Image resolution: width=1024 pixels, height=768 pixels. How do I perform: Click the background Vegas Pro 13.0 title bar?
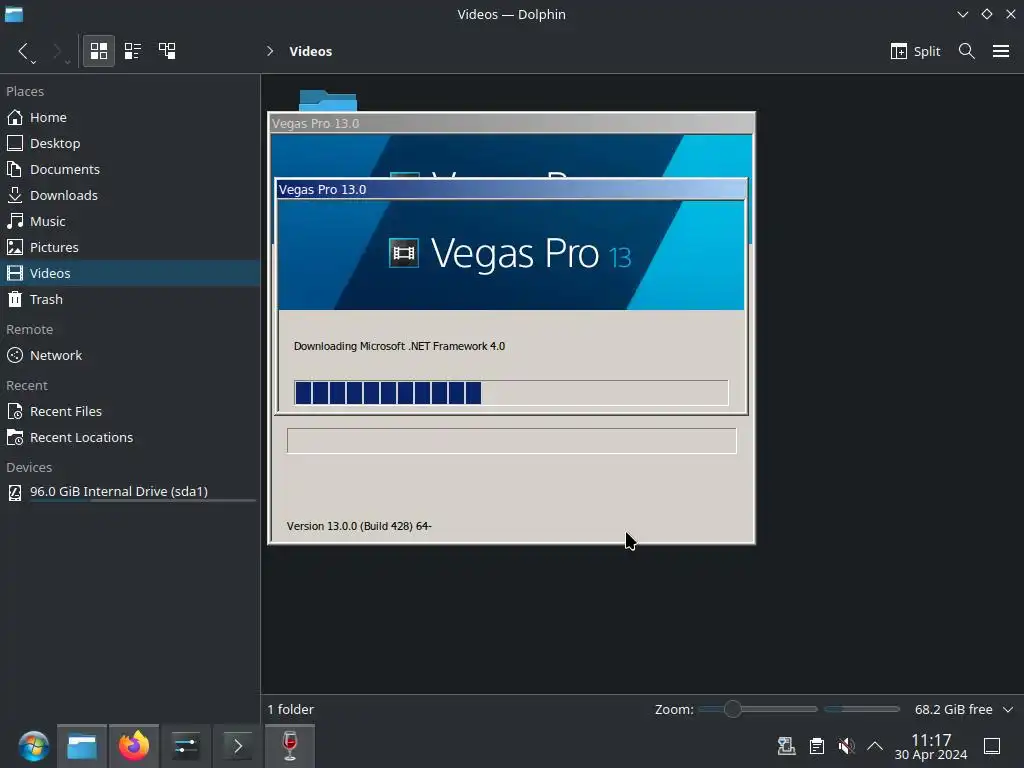click(511, 123)
